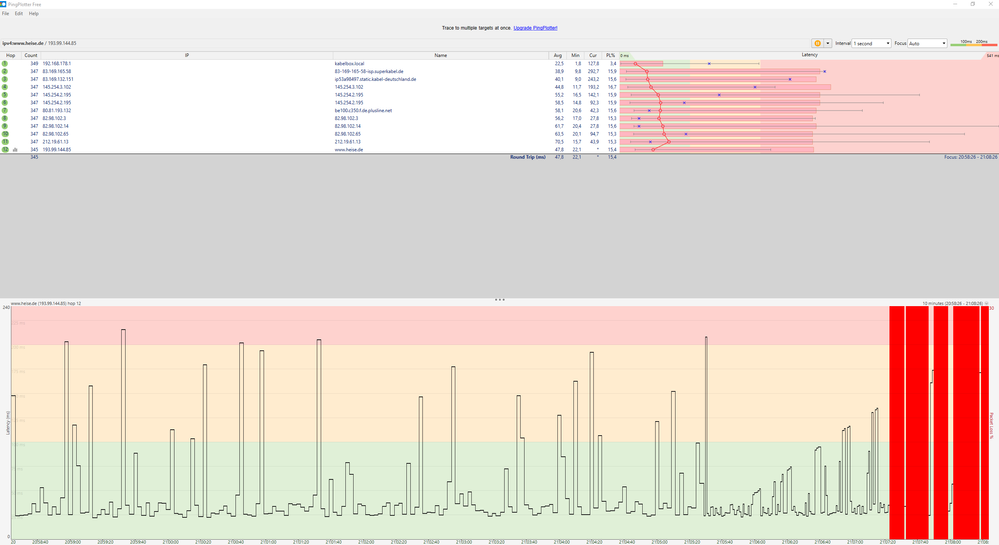The height and width of the screenshot is (545, 999).
Task: Open the Focus dropdown set to Auto
Action: tap(928, 43)
